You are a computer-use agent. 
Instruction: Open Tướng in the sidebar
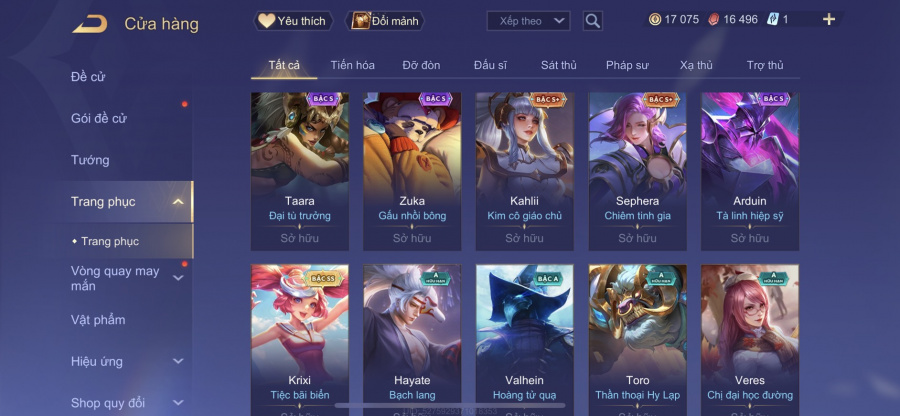click(90, 160)
